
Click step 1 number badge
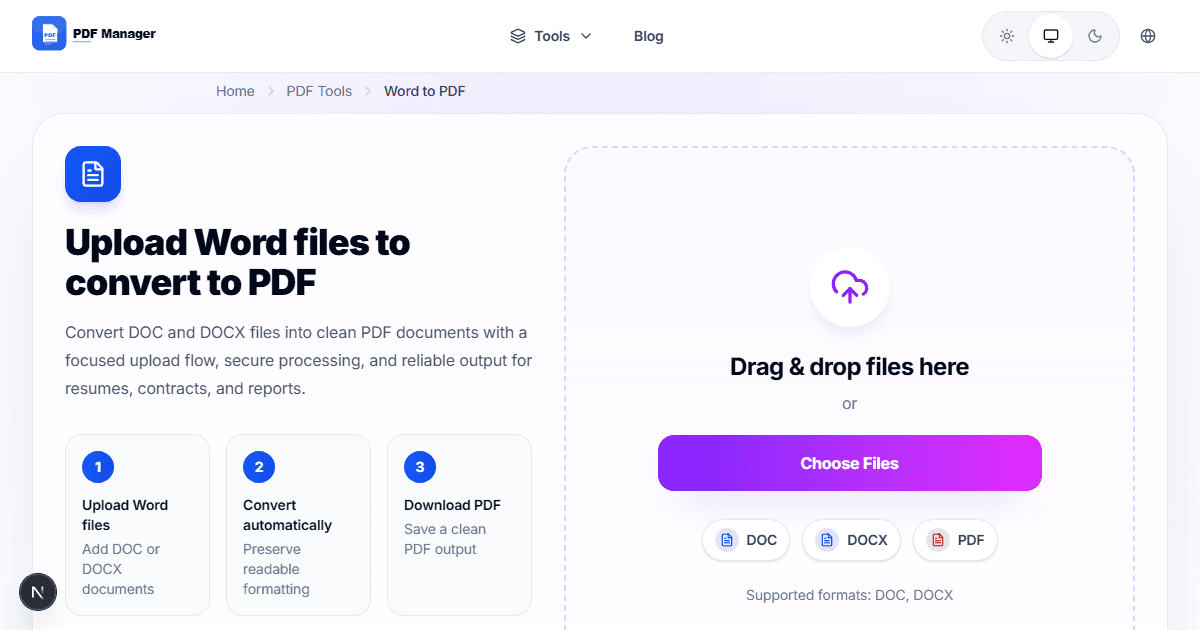click(x=98, y=467)
